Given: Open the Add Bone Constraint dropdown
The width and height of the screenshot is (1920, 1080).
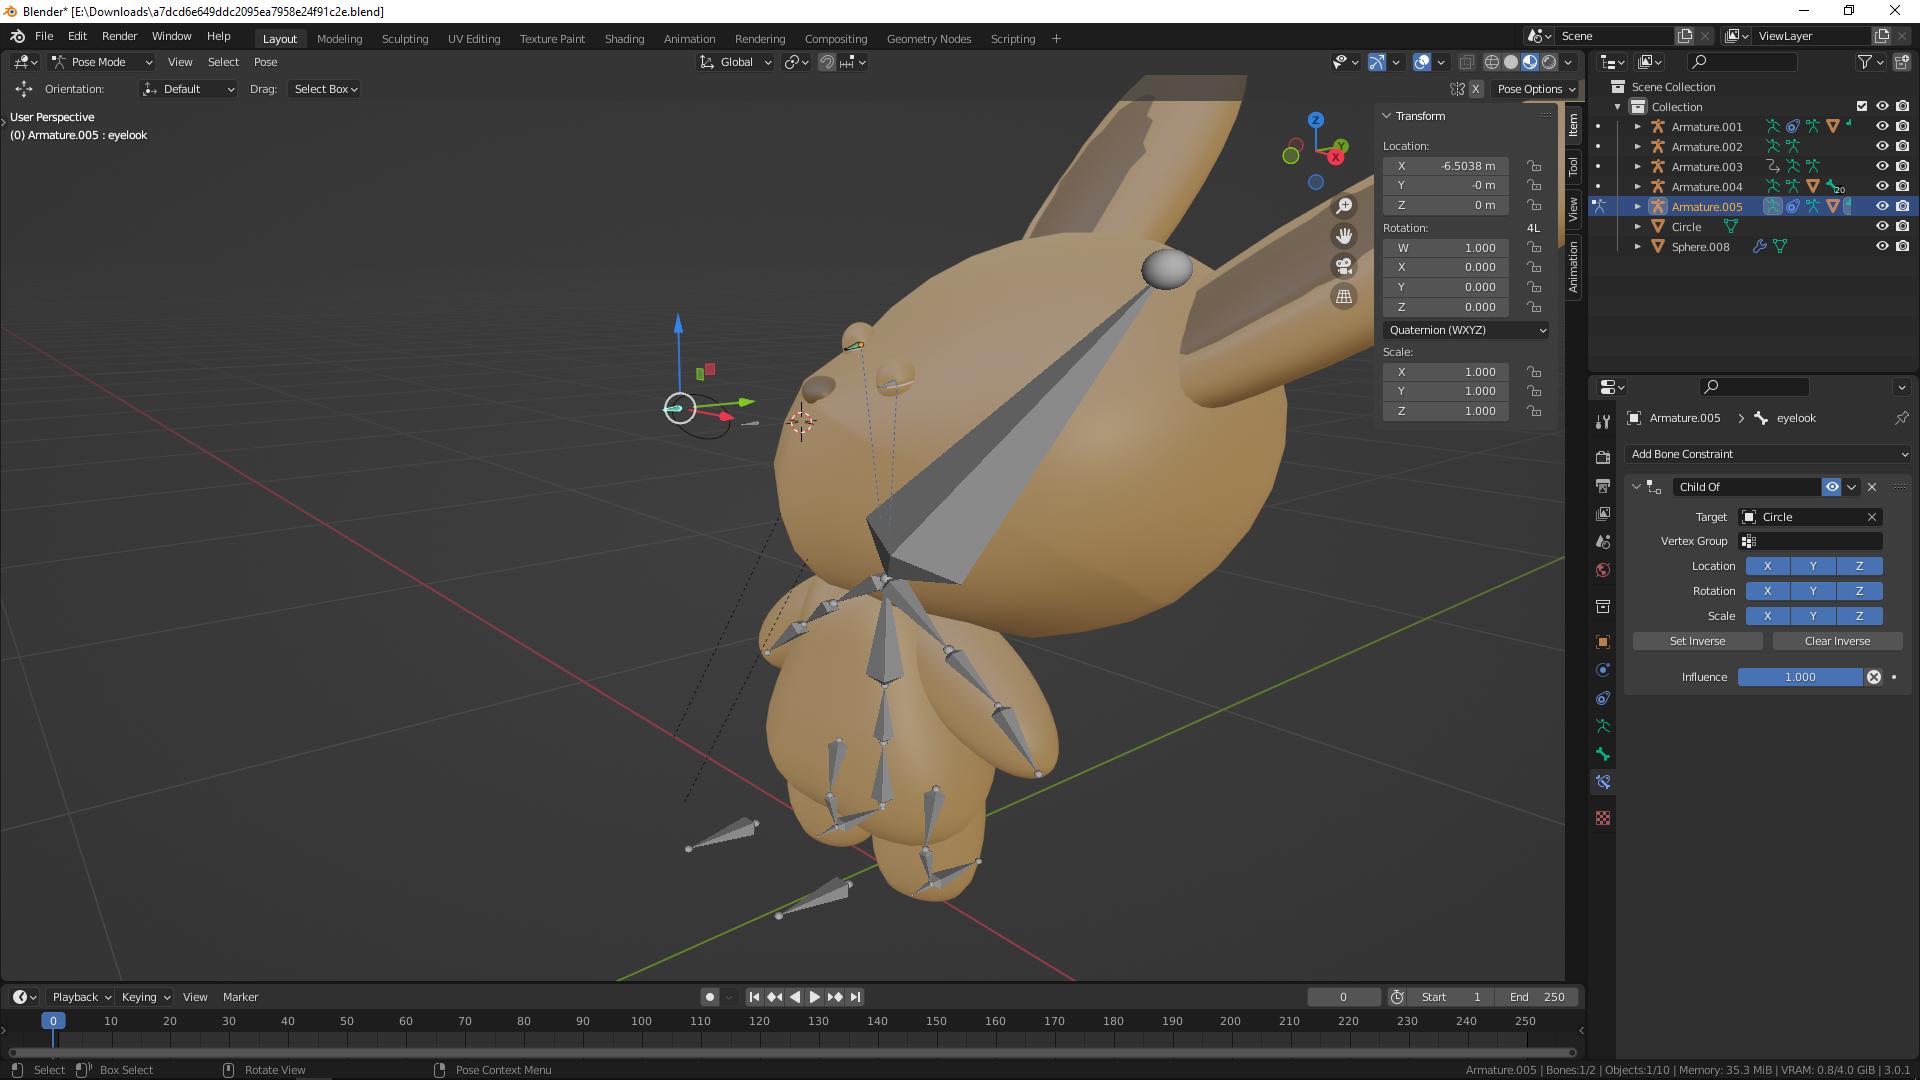Looking at the screenshot, I should click(1767, 454).
